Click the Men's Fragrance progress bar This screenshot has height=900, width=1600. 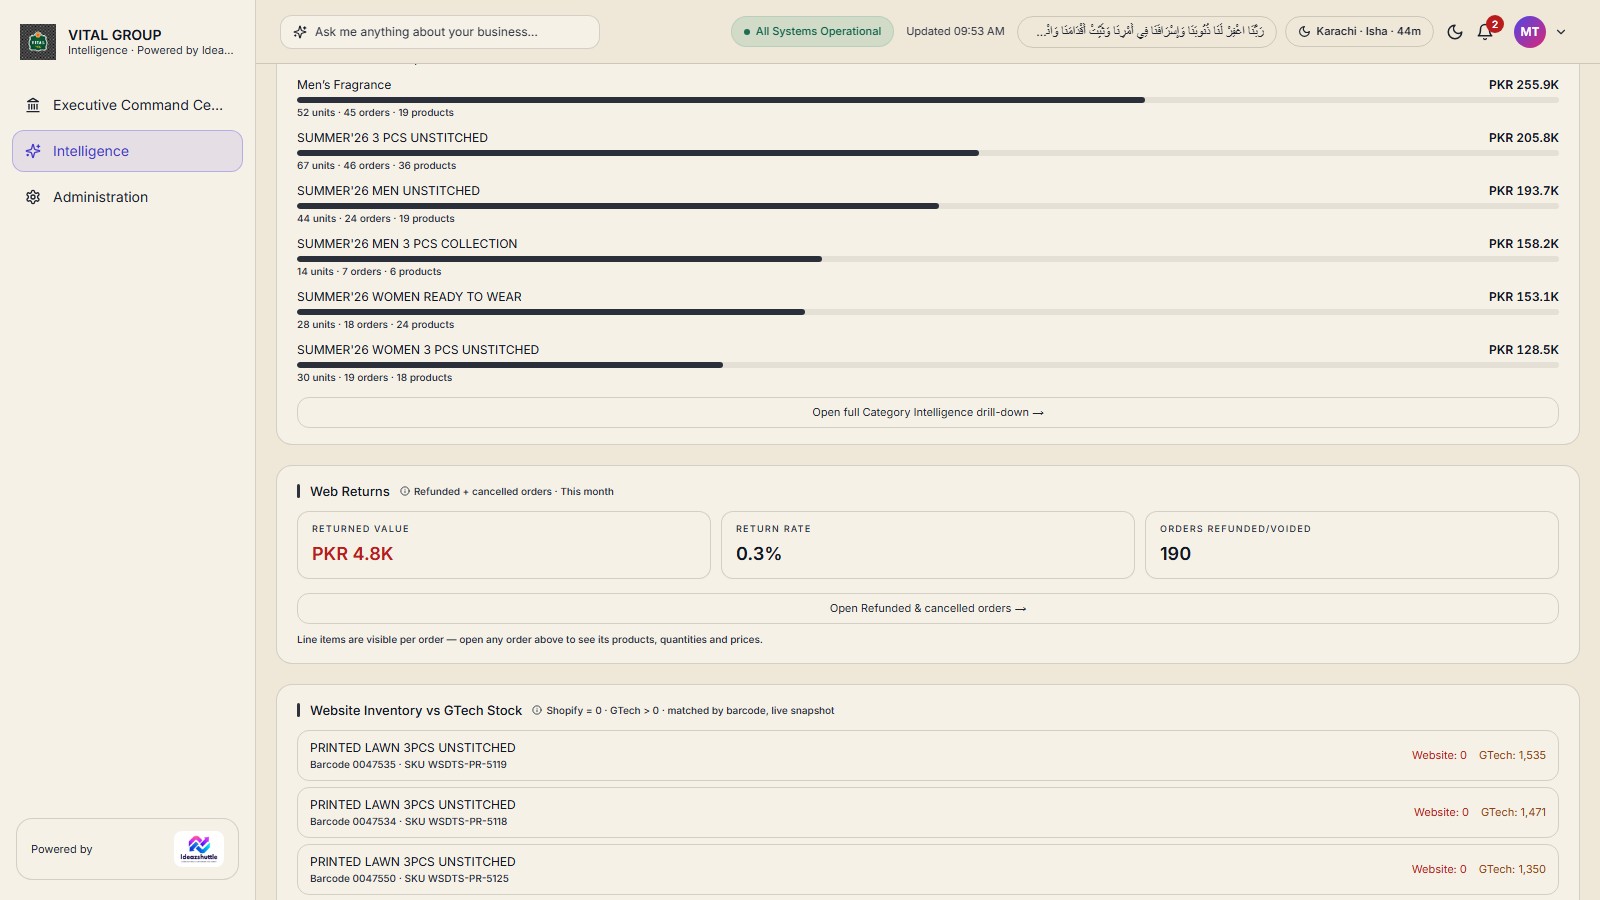tap(927, 100)
